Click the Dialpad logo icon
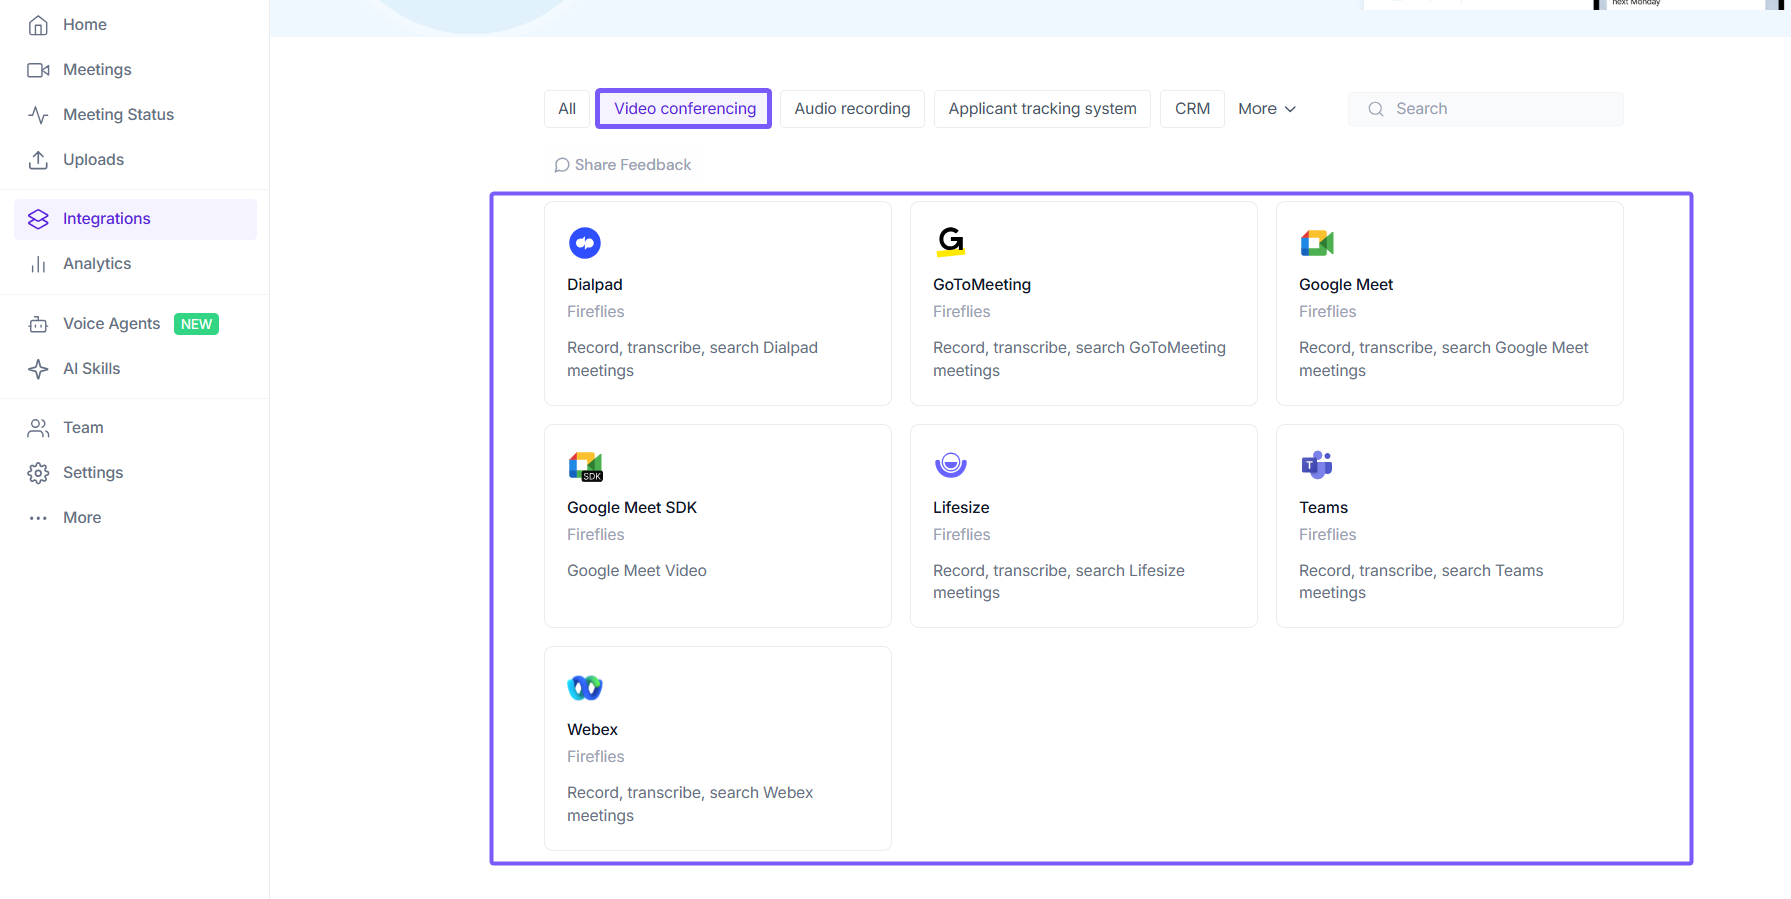This screenshot has width=1791, height=899. [585, 243]
